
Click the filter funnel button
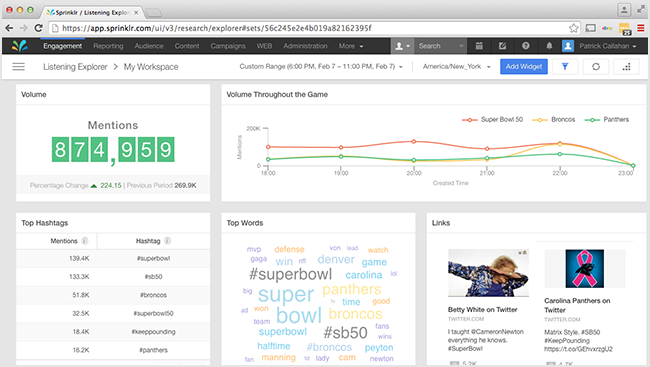click(565, 66)
